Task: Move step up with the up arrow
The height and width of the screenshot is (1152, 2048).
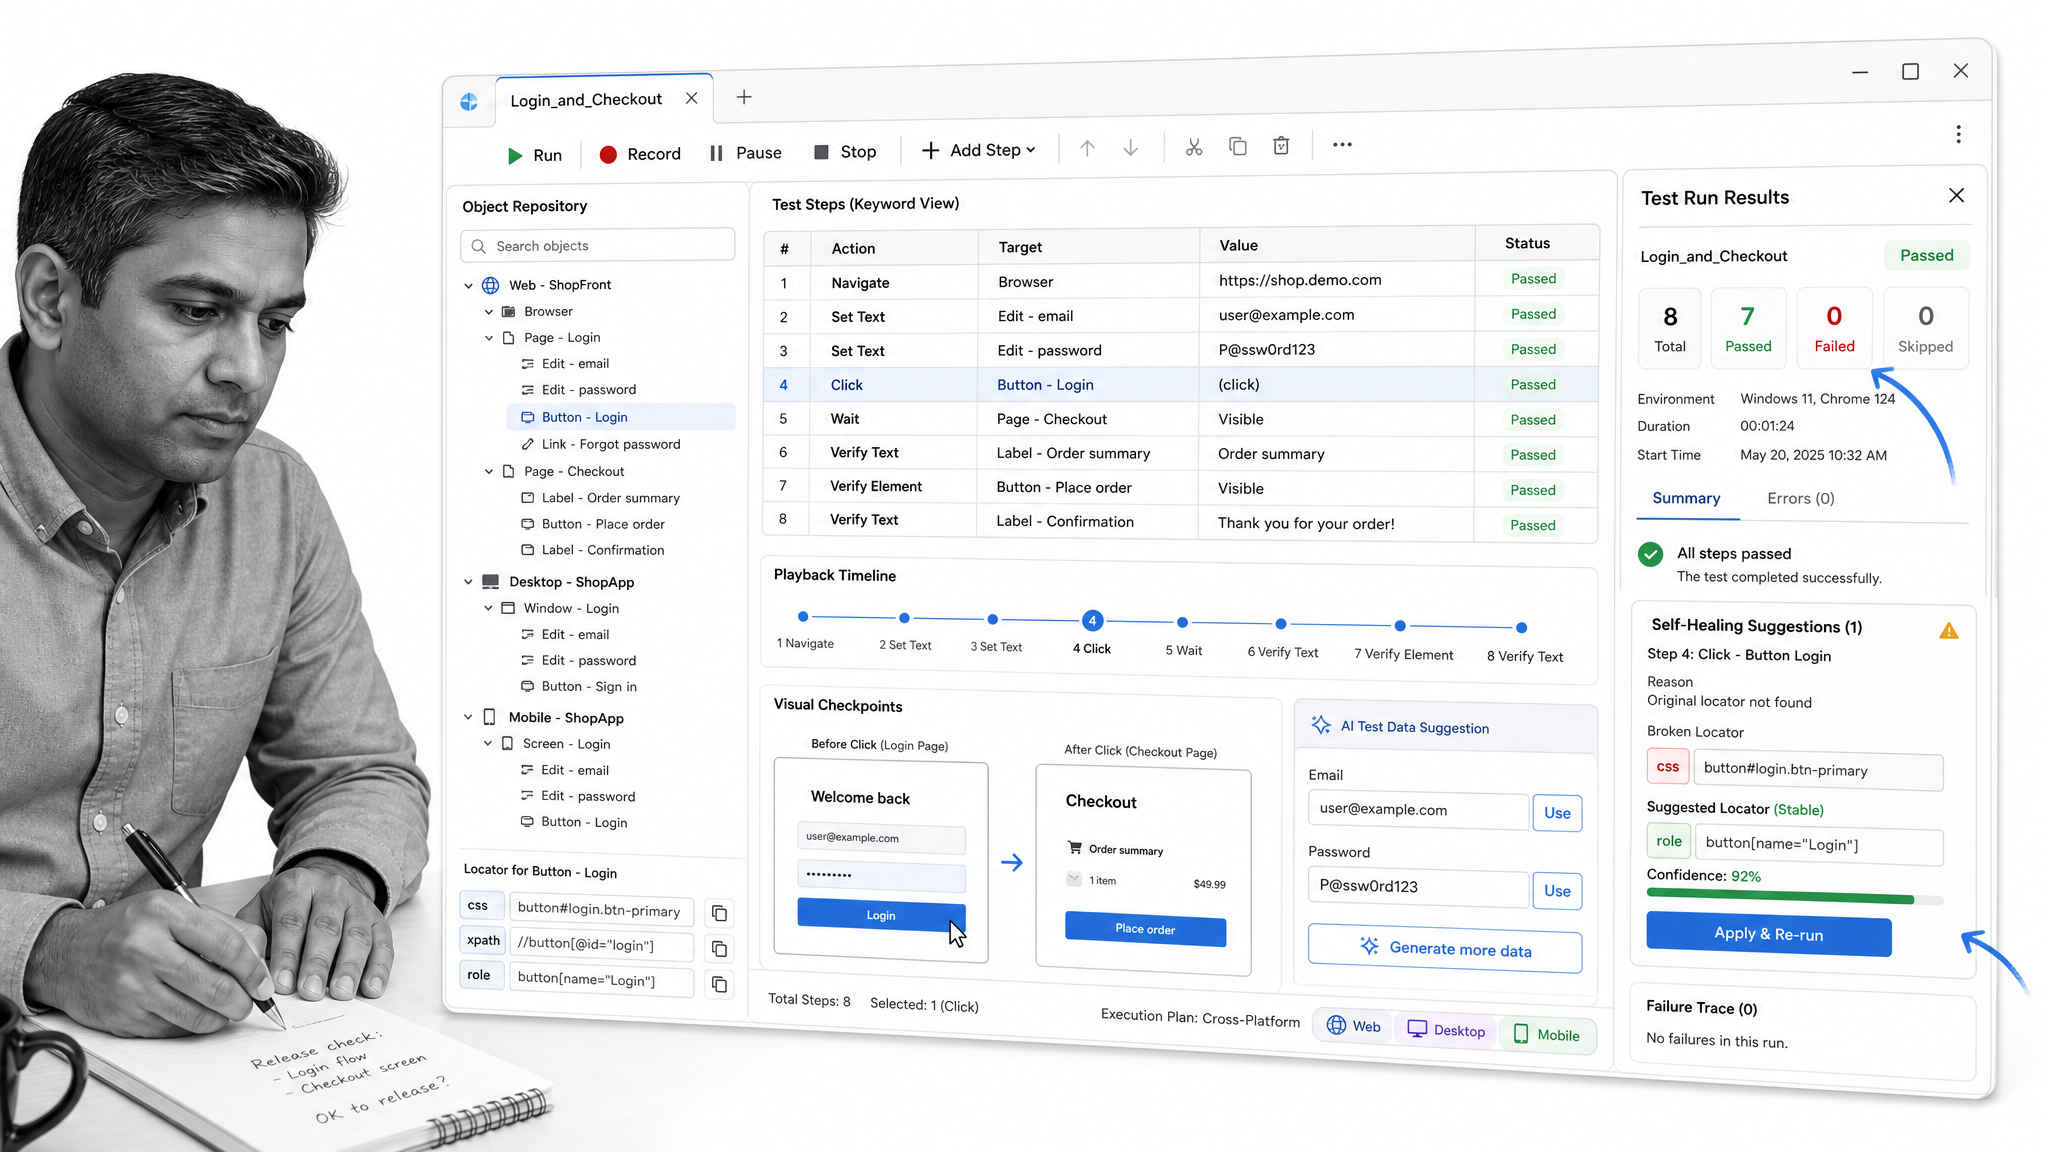Action: click(1087, 148)
